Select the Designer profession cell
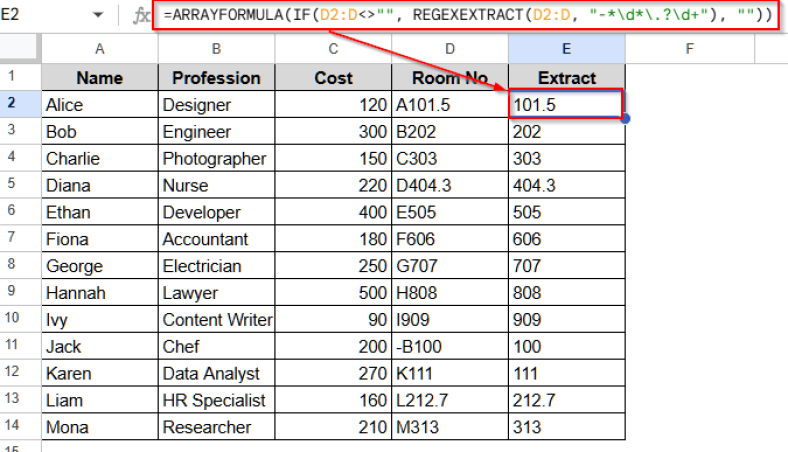This screenshot has height=452, width=788. pos(216,105)
